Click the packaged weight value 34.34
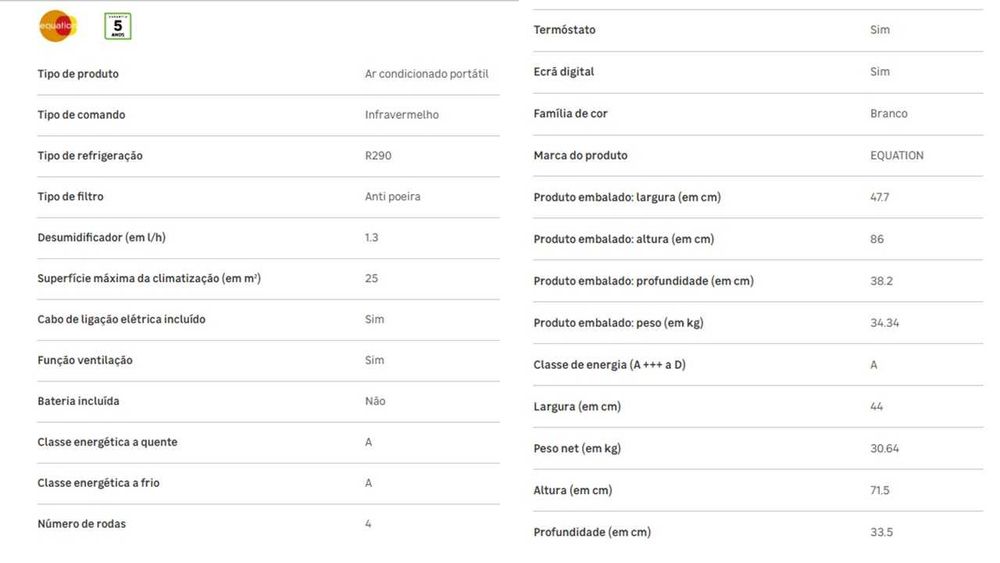Screen dimensions: 1000x563 pyautogui.click(x=885, y=323)
